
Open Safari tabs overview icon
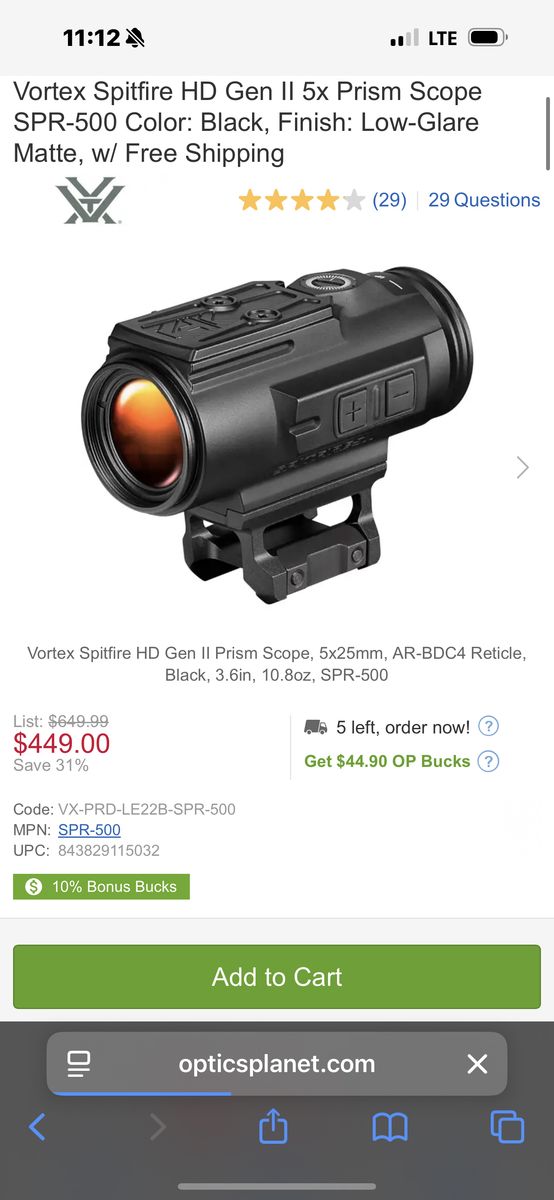click(507, 1127)
